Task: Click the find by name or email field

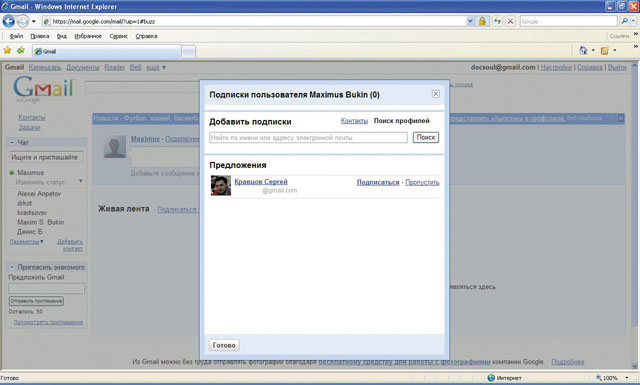Action: [308, 138]
